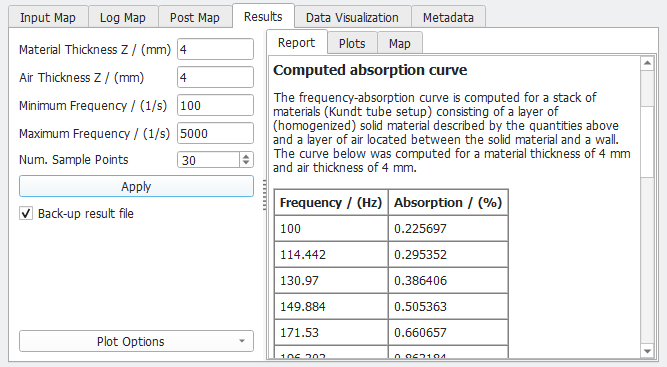667x367 pixels.
Task: Open the Data Visualization tab
Action: pos(352,17)
